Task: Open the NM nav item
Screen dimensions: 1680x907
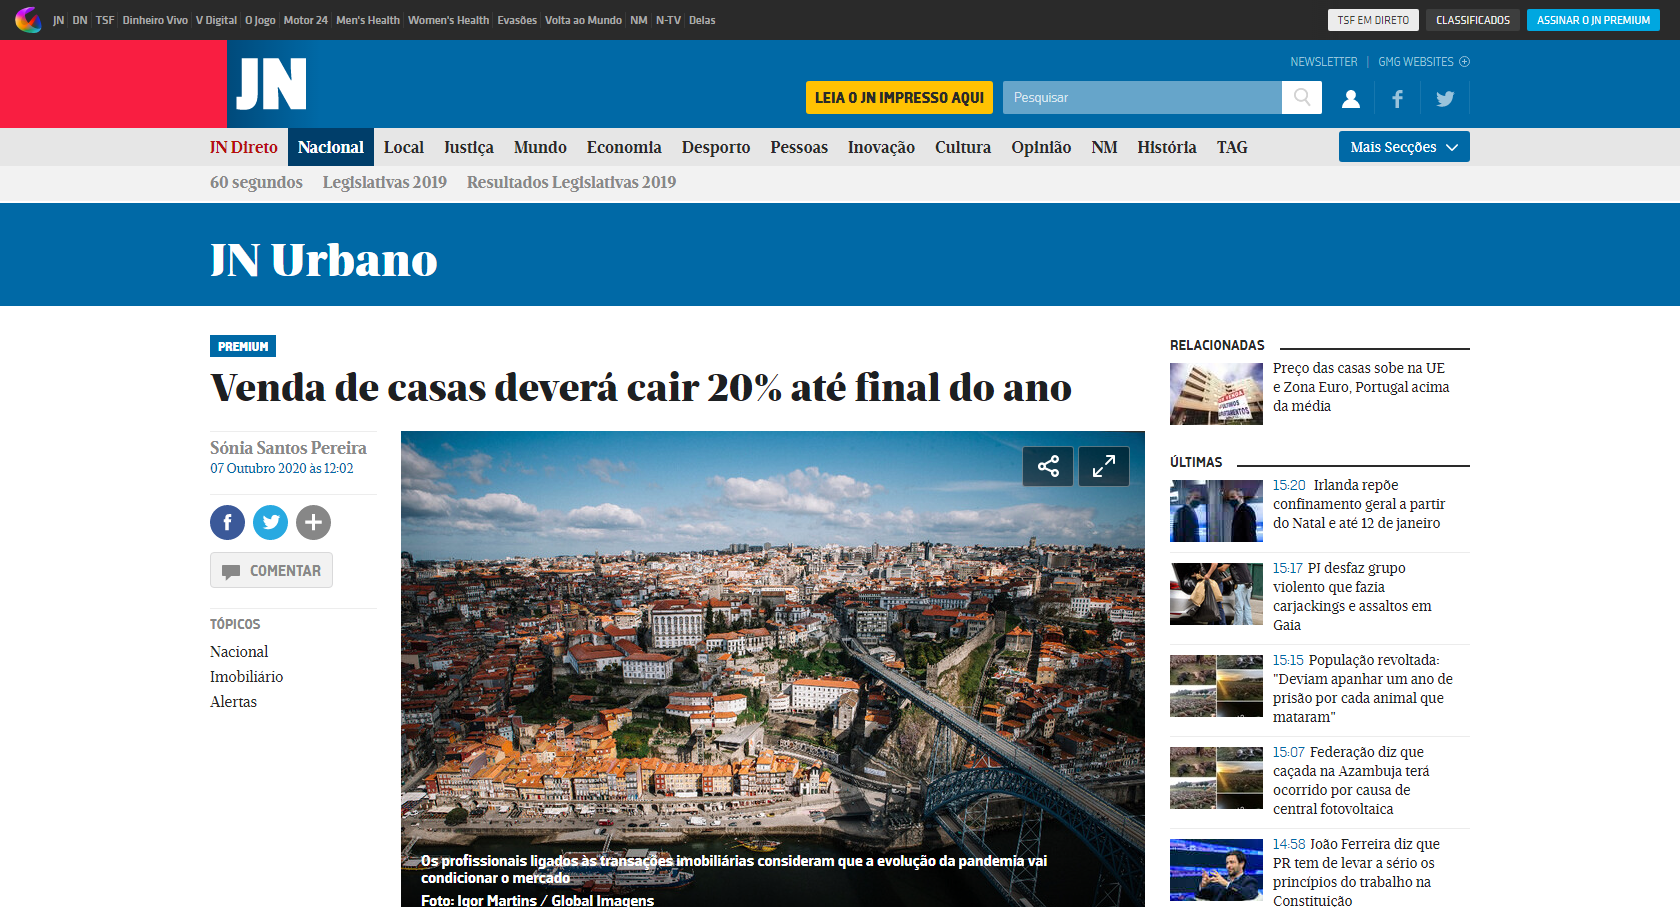Action: click(x=1104, y=147)
